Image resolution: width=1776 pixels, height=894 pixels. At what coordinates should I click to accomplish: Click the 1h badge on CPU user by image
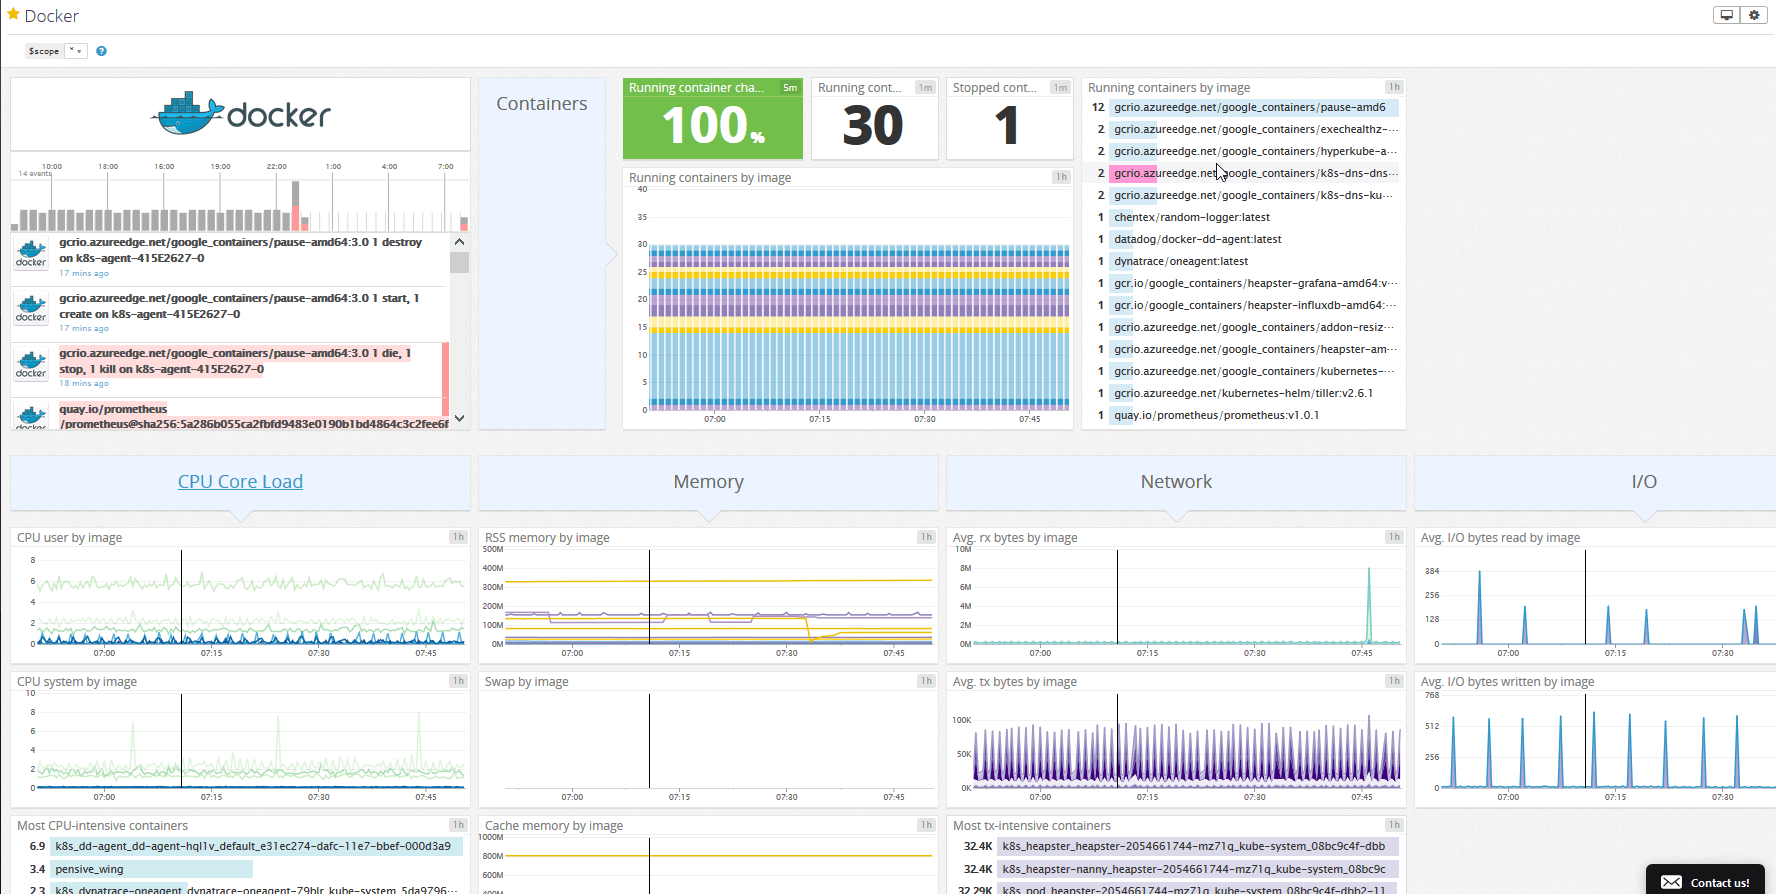[458, 537]
